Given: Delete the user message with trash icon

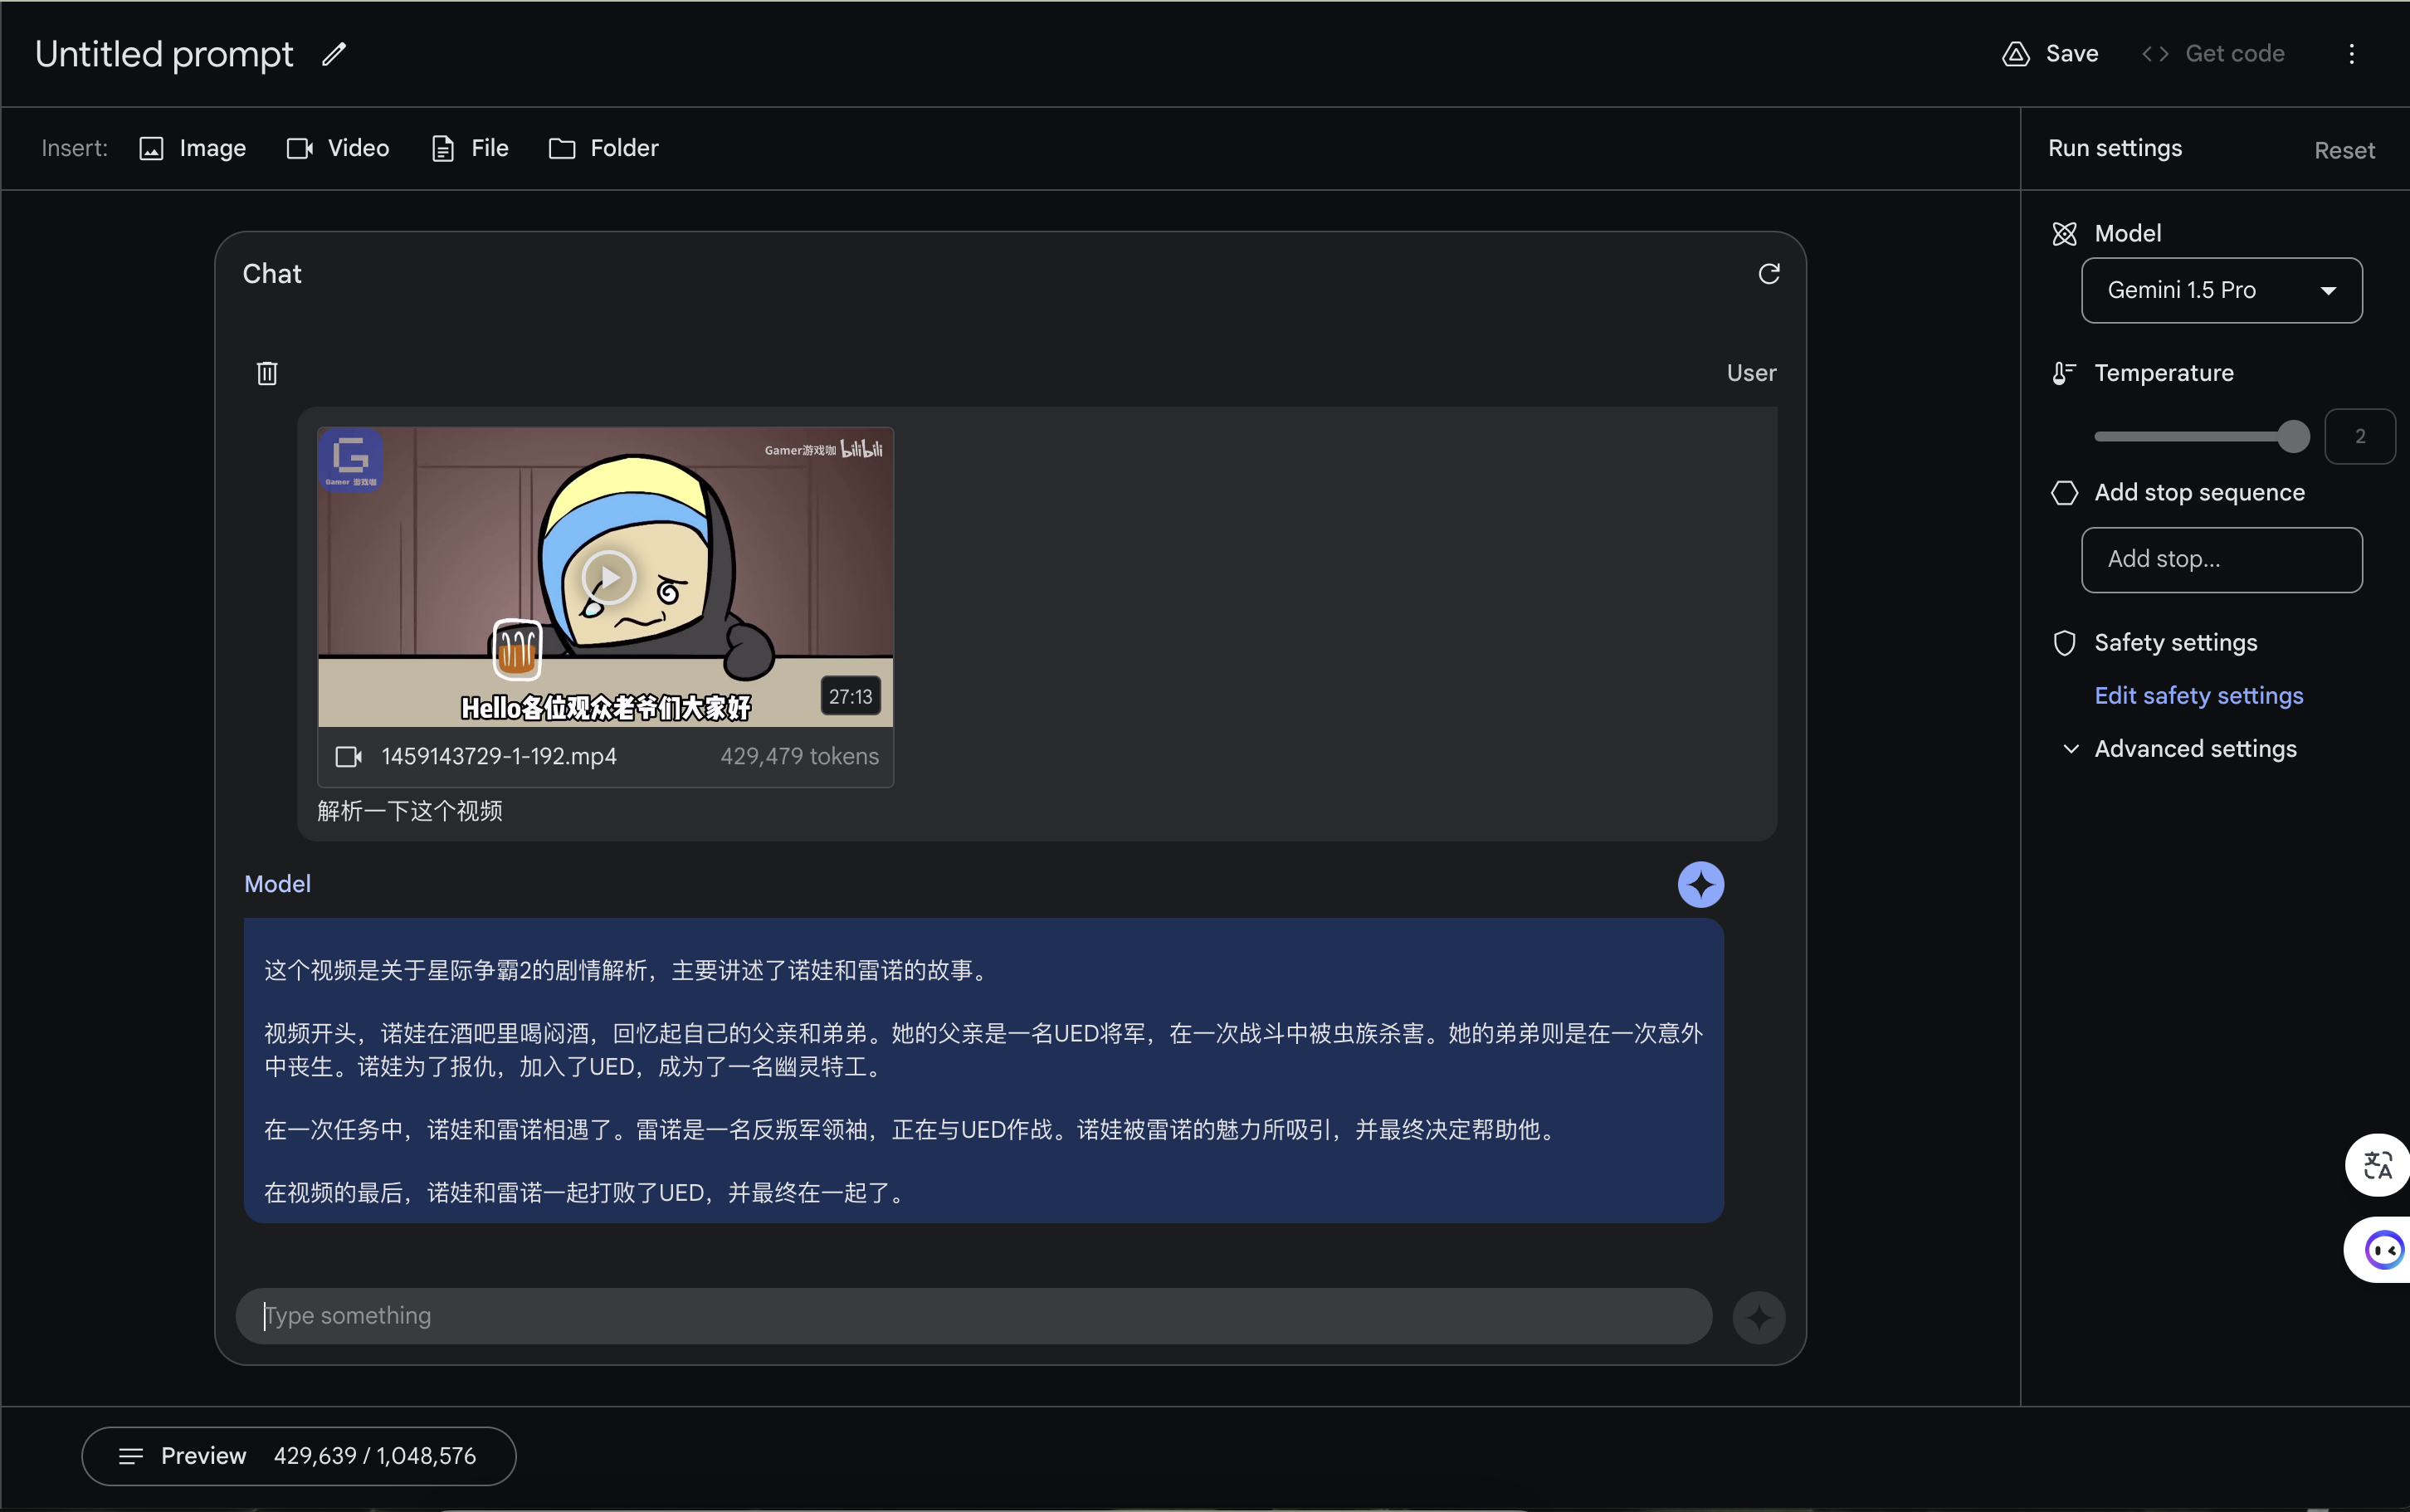Looking at the screenshot, I should (266, 373).
